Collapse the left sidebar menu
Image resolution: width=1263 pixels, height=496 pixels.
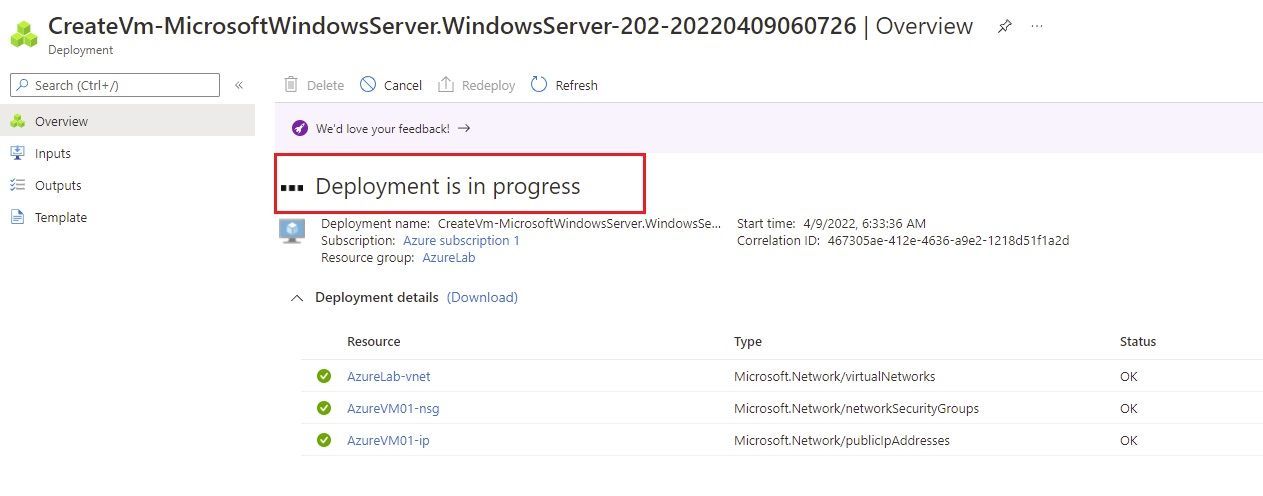(239, 85)
